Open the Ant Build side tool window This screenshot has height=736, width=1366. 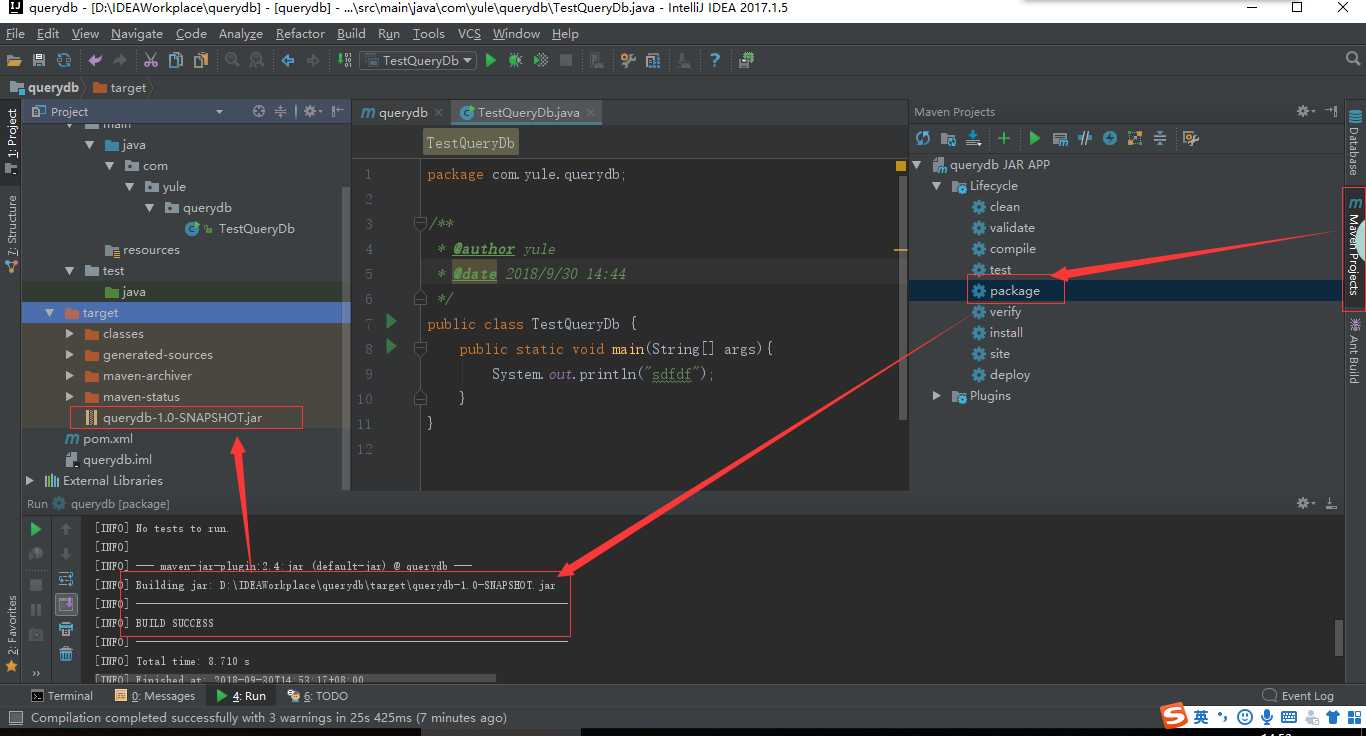coord(1355,352)
